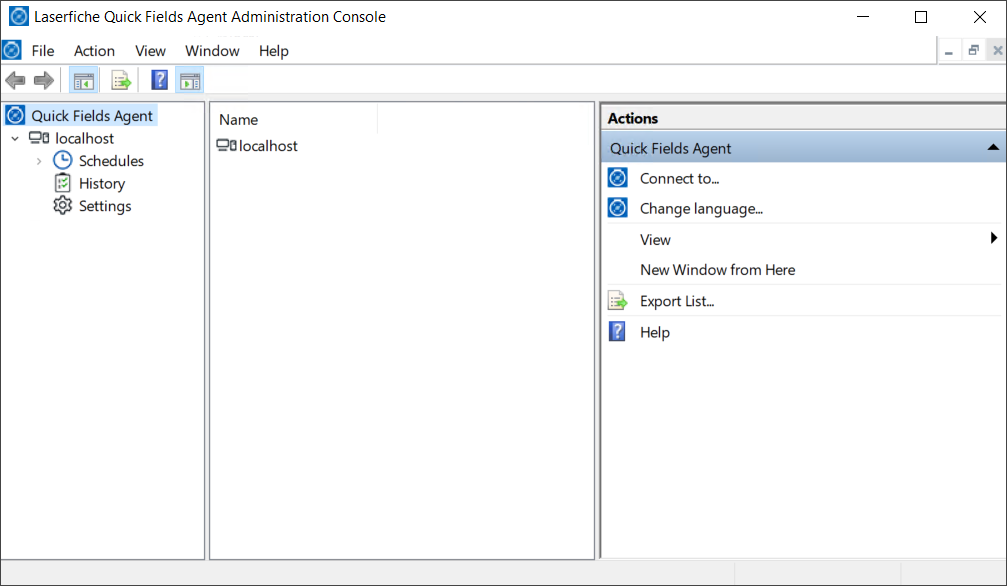Select Schedules clock icon in tree
Image resolution: width=1007 pixels, height=586 pixels.
point(62,161)
